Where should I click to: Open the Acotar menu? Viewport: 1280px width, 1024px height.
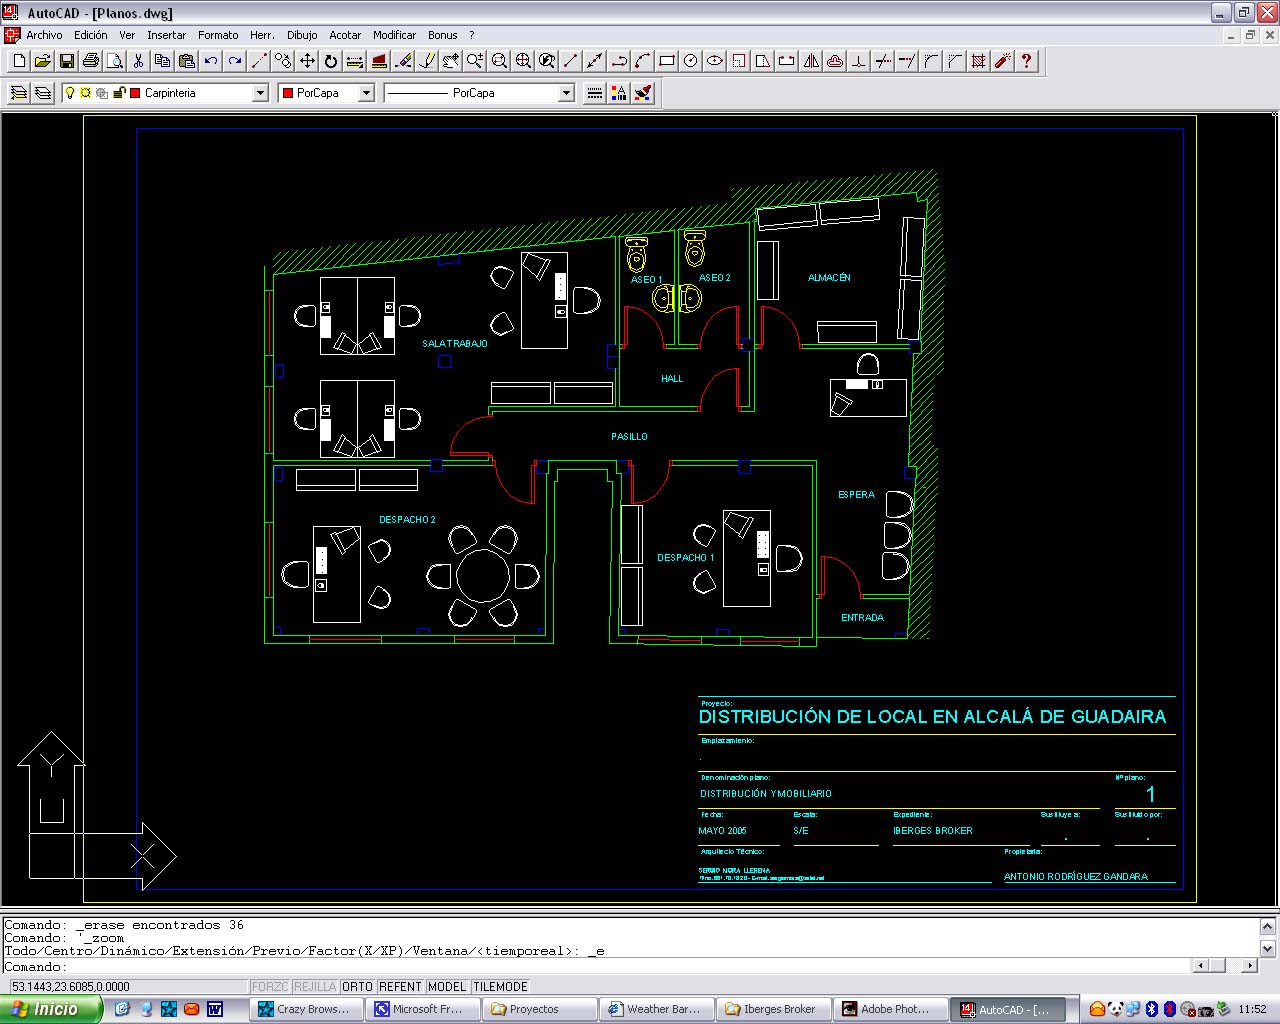point(345,35)
